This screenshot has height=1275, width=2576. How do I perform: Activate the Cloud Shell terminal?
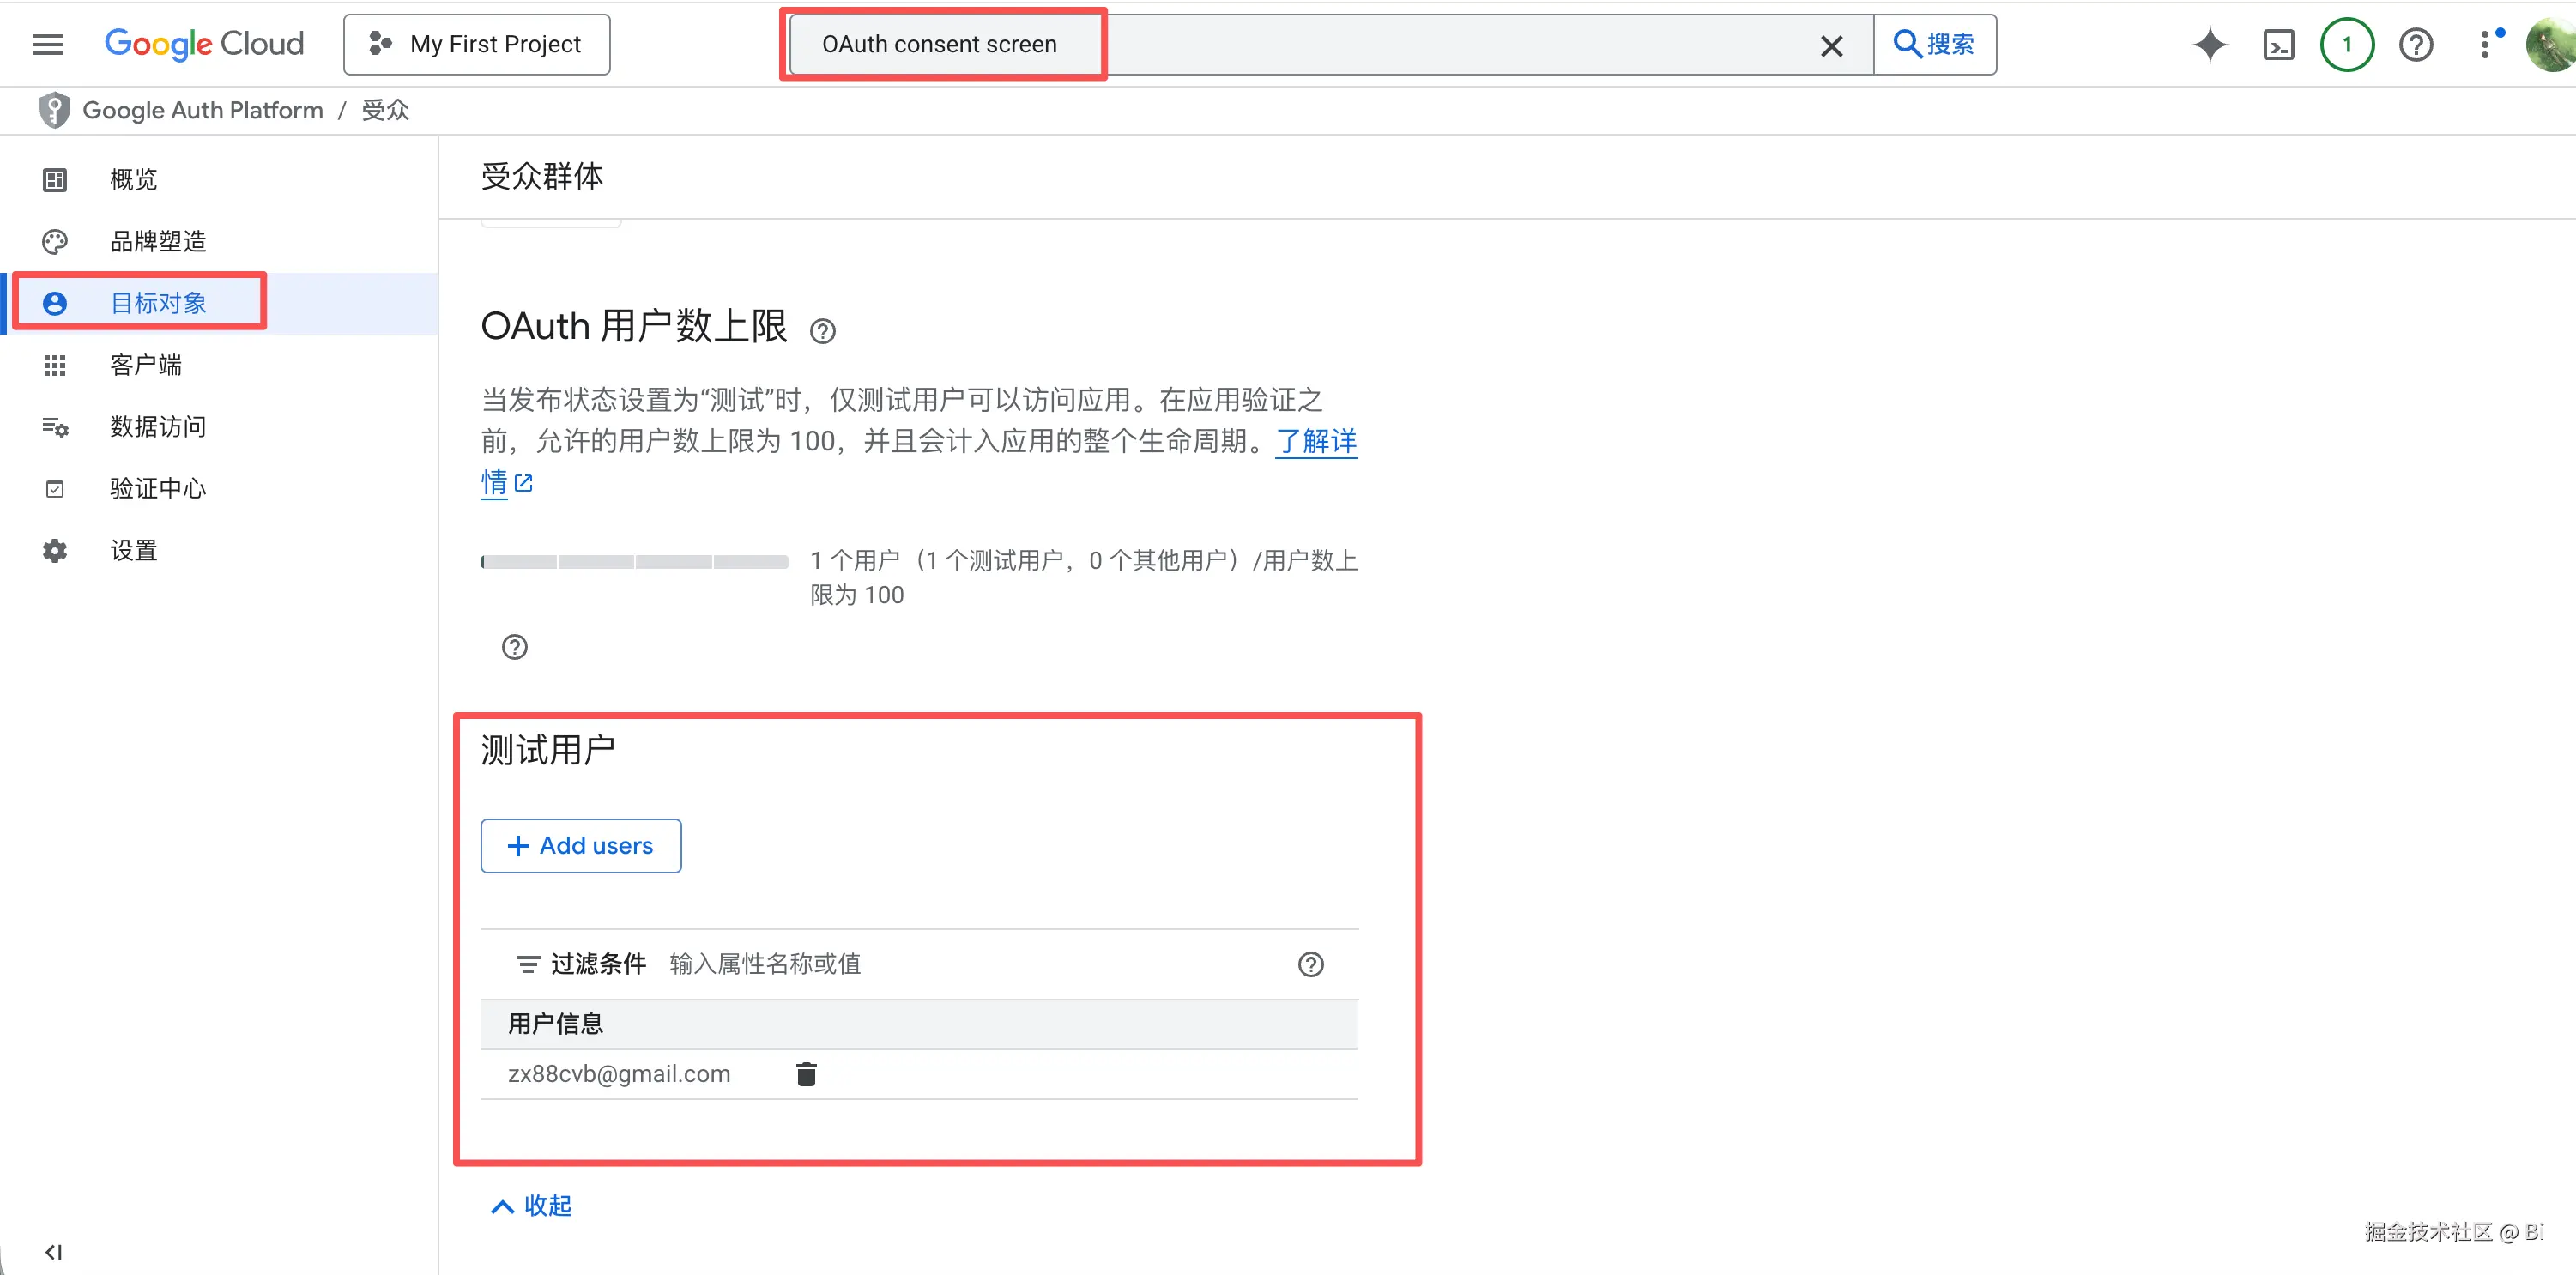2279,44
